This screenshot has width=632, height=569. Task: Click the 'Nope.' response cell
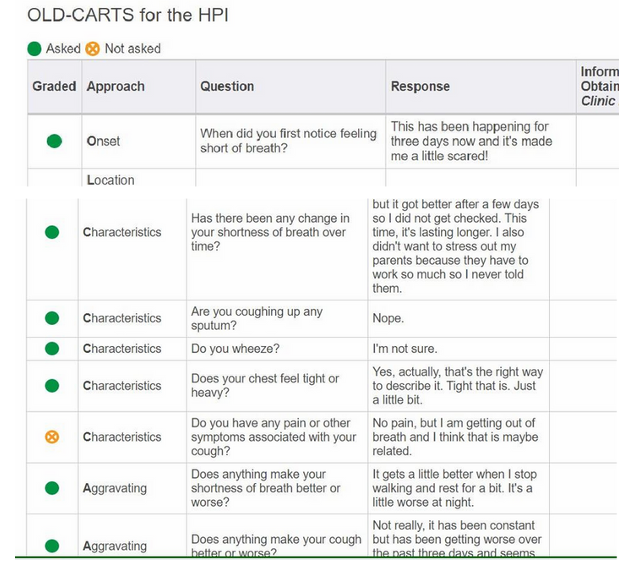click(458, 318)
